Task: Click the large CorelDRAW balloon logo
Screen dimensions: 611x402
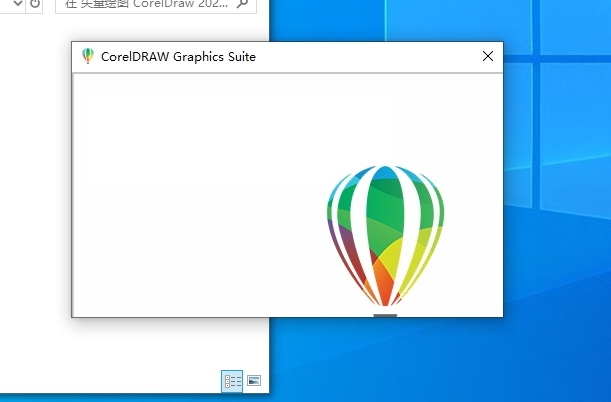Action: click(385, 236)
